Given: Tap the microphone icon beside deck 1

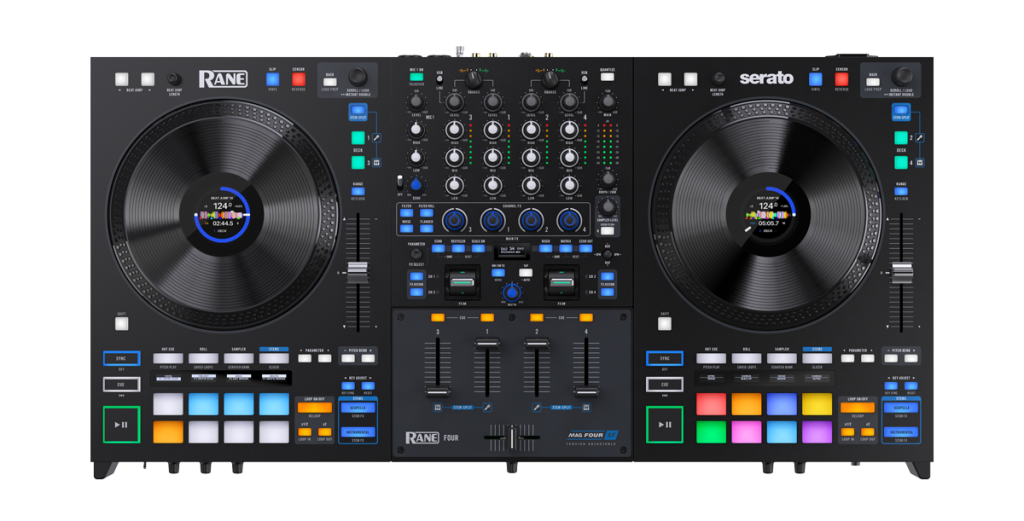Looking at the screenshot, I should click(x=374, y=138).
